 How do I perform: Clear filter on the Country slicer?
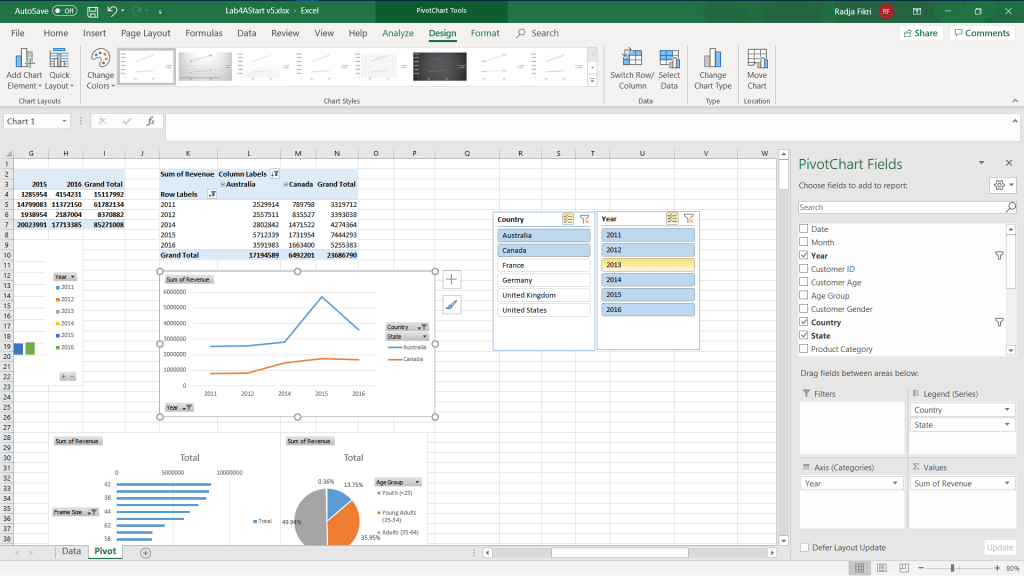[585, 218]
